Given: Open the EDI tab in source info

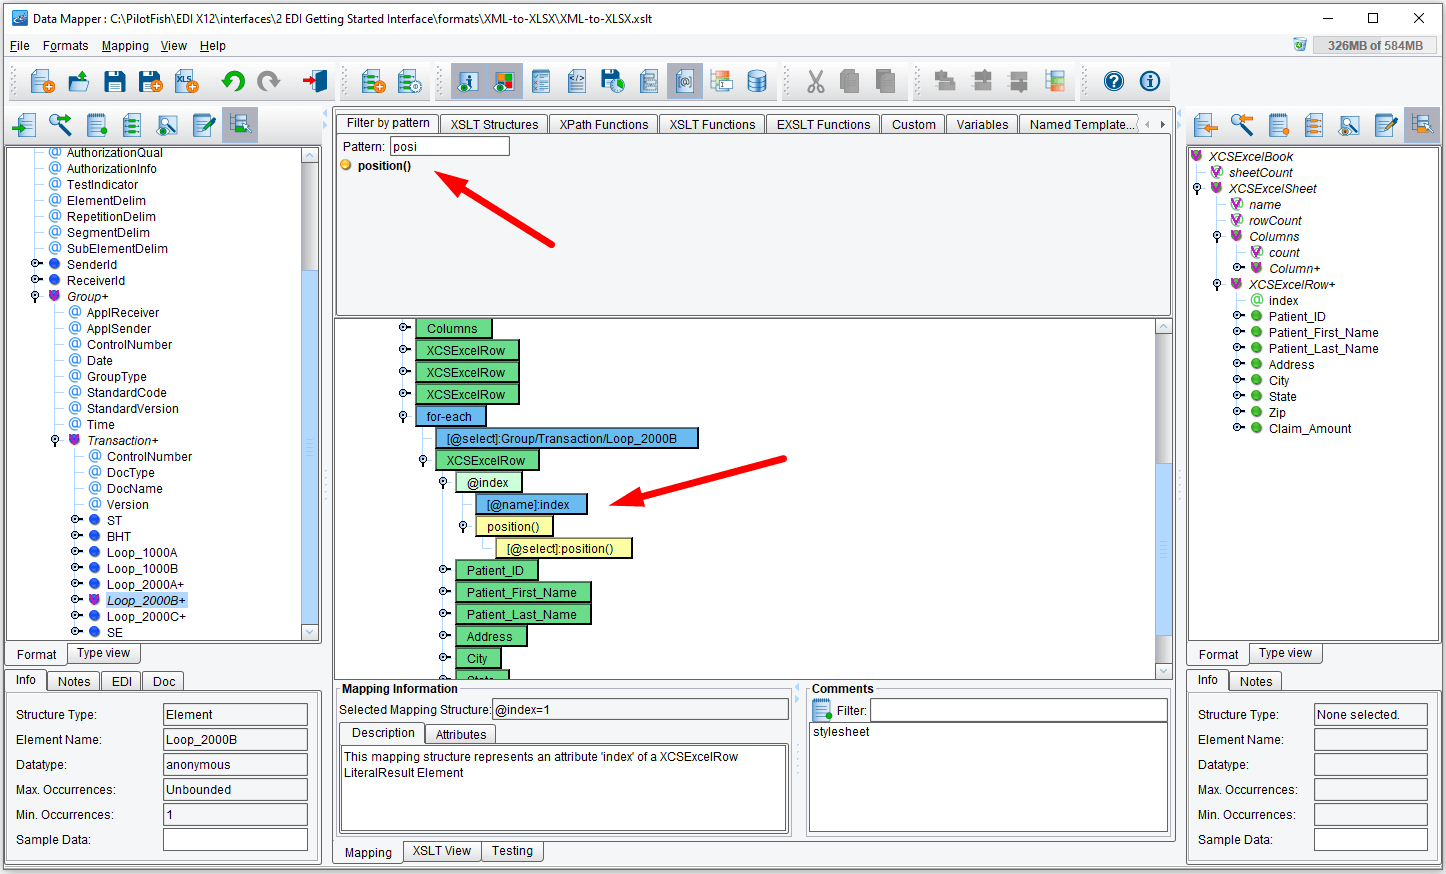Looking at the screenshot, I should 122,682.
